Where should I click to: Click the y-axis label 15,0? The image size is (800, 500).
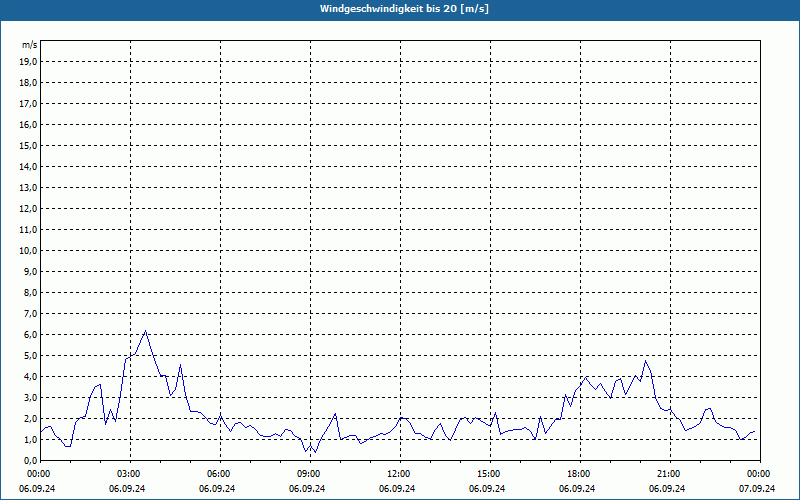coord(30,145)
